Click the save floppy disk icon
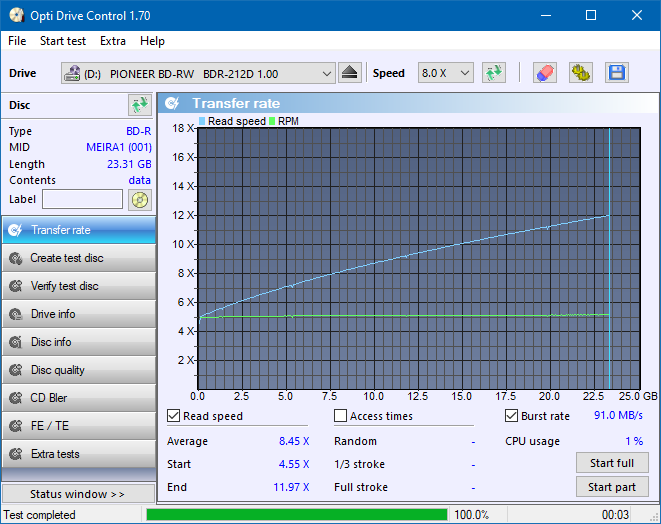The width and height of the screenshot is (661, 524). [x=616, y=73]
